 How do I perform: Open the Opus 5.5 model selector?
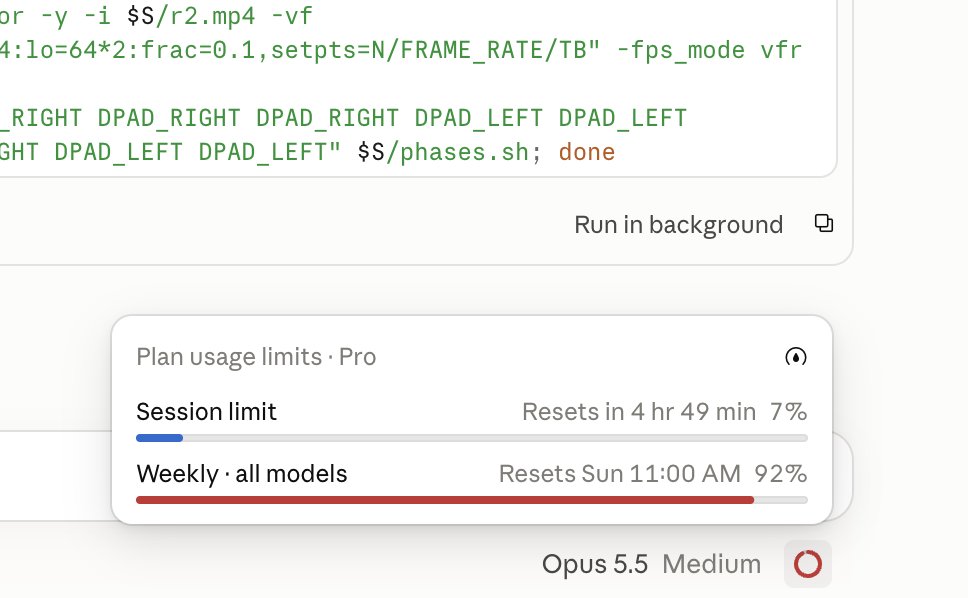click(x=595, y=564)
